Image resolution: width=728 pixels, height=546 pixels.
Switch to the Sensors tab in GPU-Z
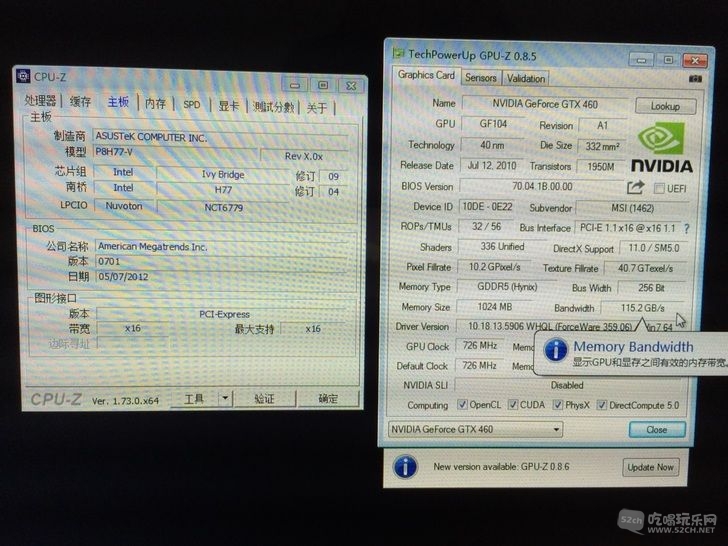[x=481, y=78]
